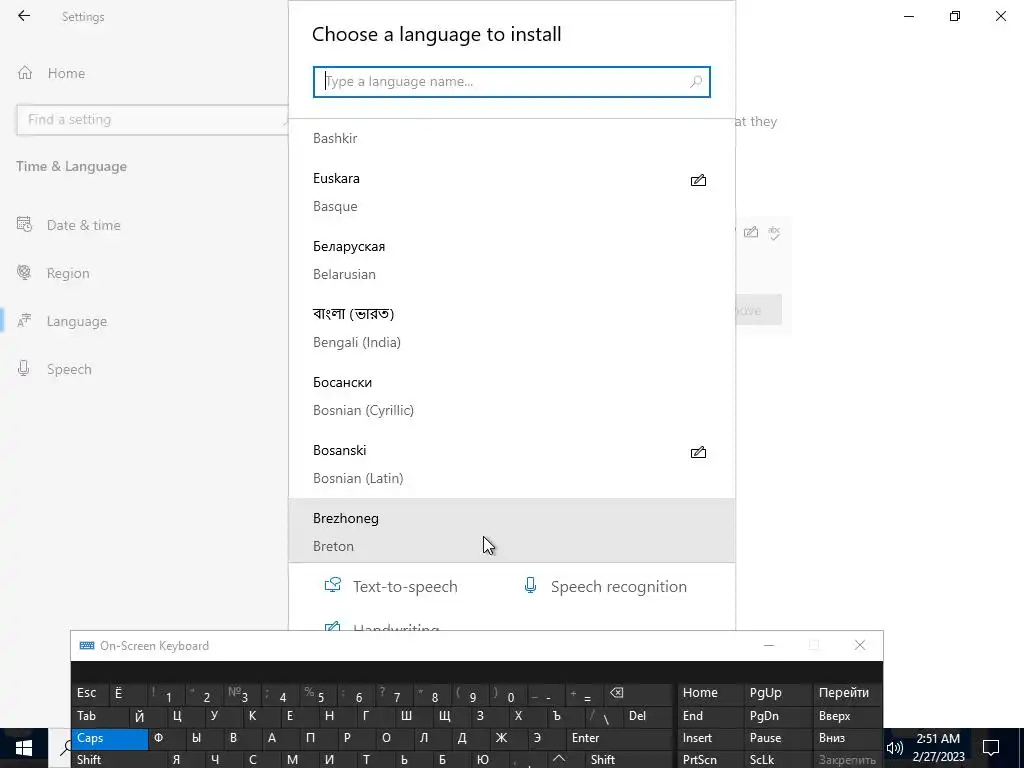Tap the Home key on On-Screen Keyboard
This screenshot has width=1024, height=768.
[x=709, y=693]
